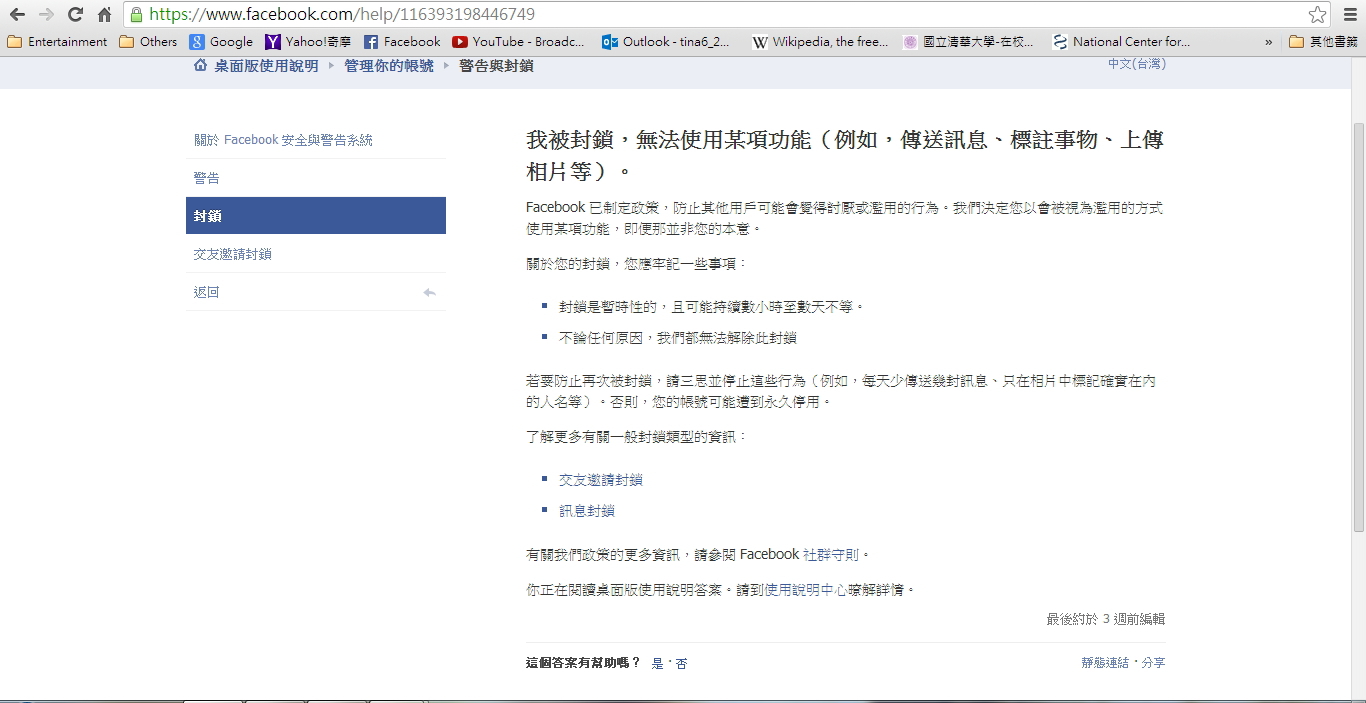This screenshot has width=1366, height=703.
Task: Click 靜態連結 permalink
Action: click(x=1105, y=663)
